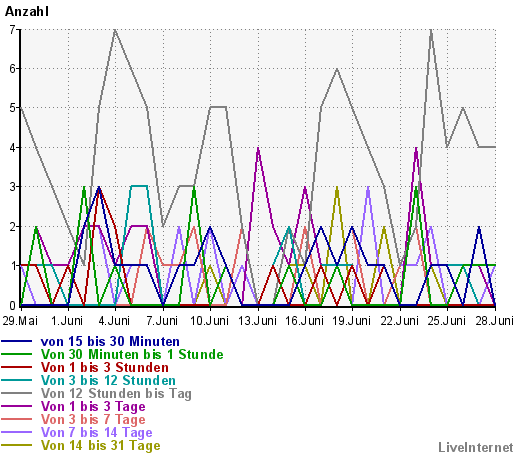Click x-axis date label '7.Juni'
This screenshot has width=520, height=457.
point(162,321)
